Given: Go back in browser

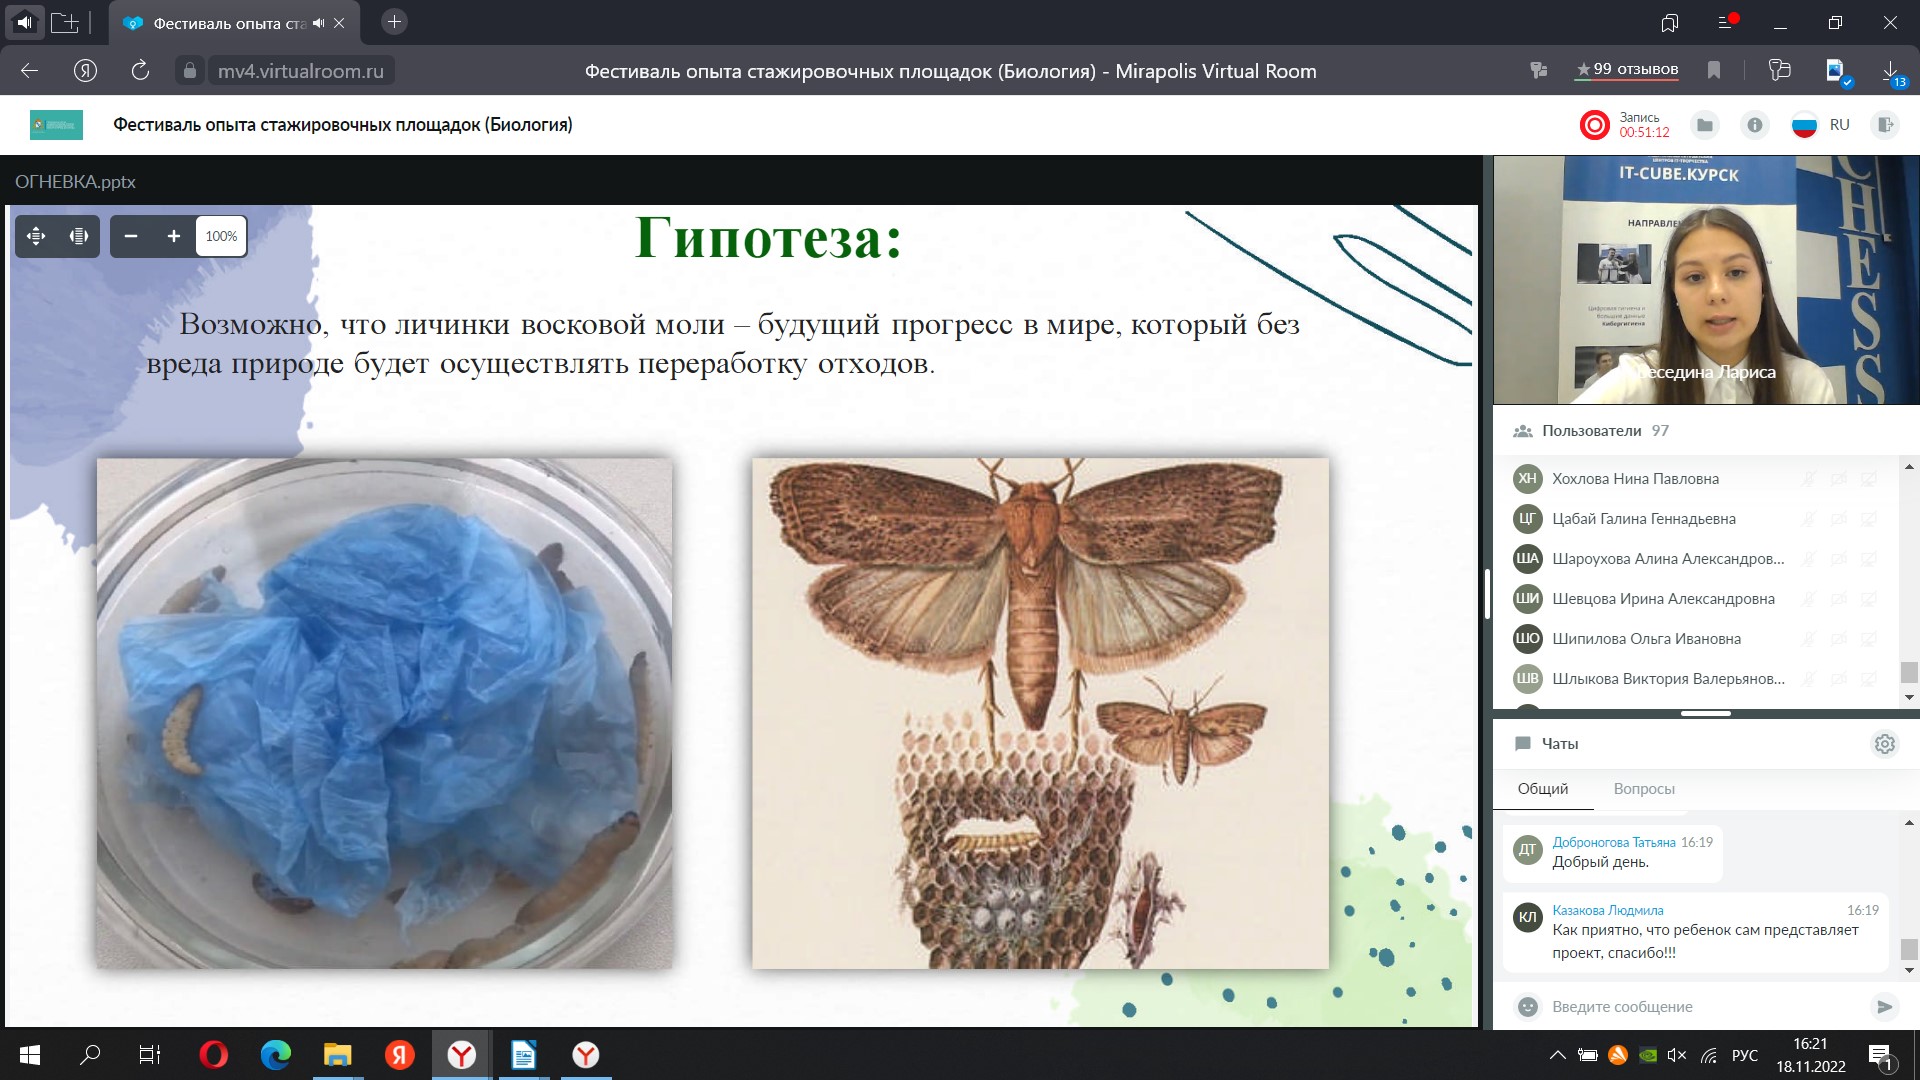Looking at the screenshot, I should 29,71.
